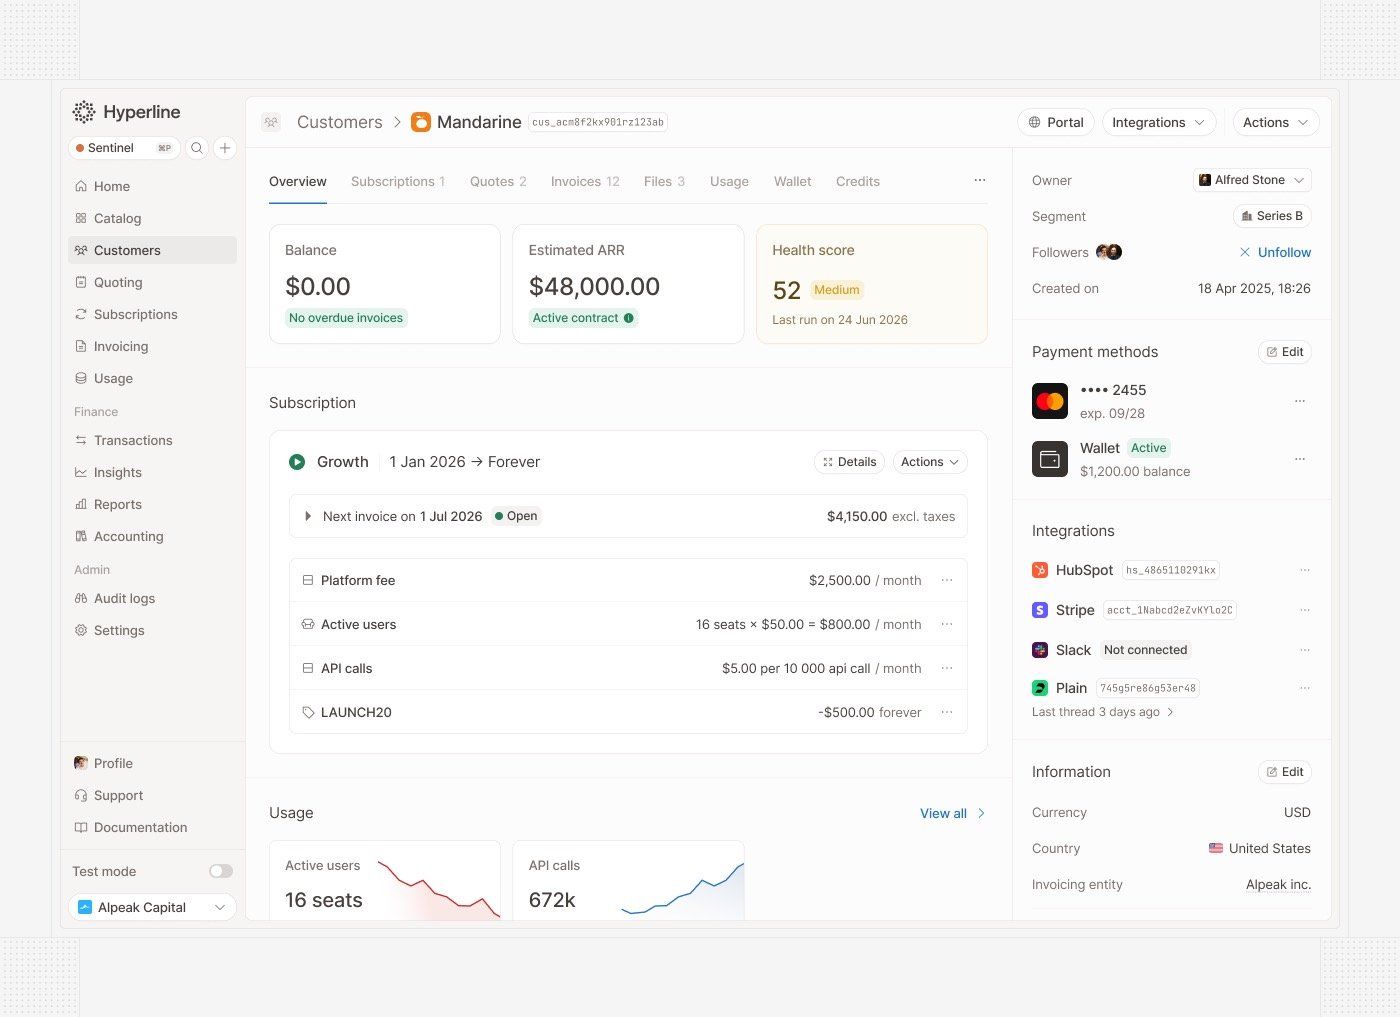Open Settings in sidebar

(x=152, y=630)
